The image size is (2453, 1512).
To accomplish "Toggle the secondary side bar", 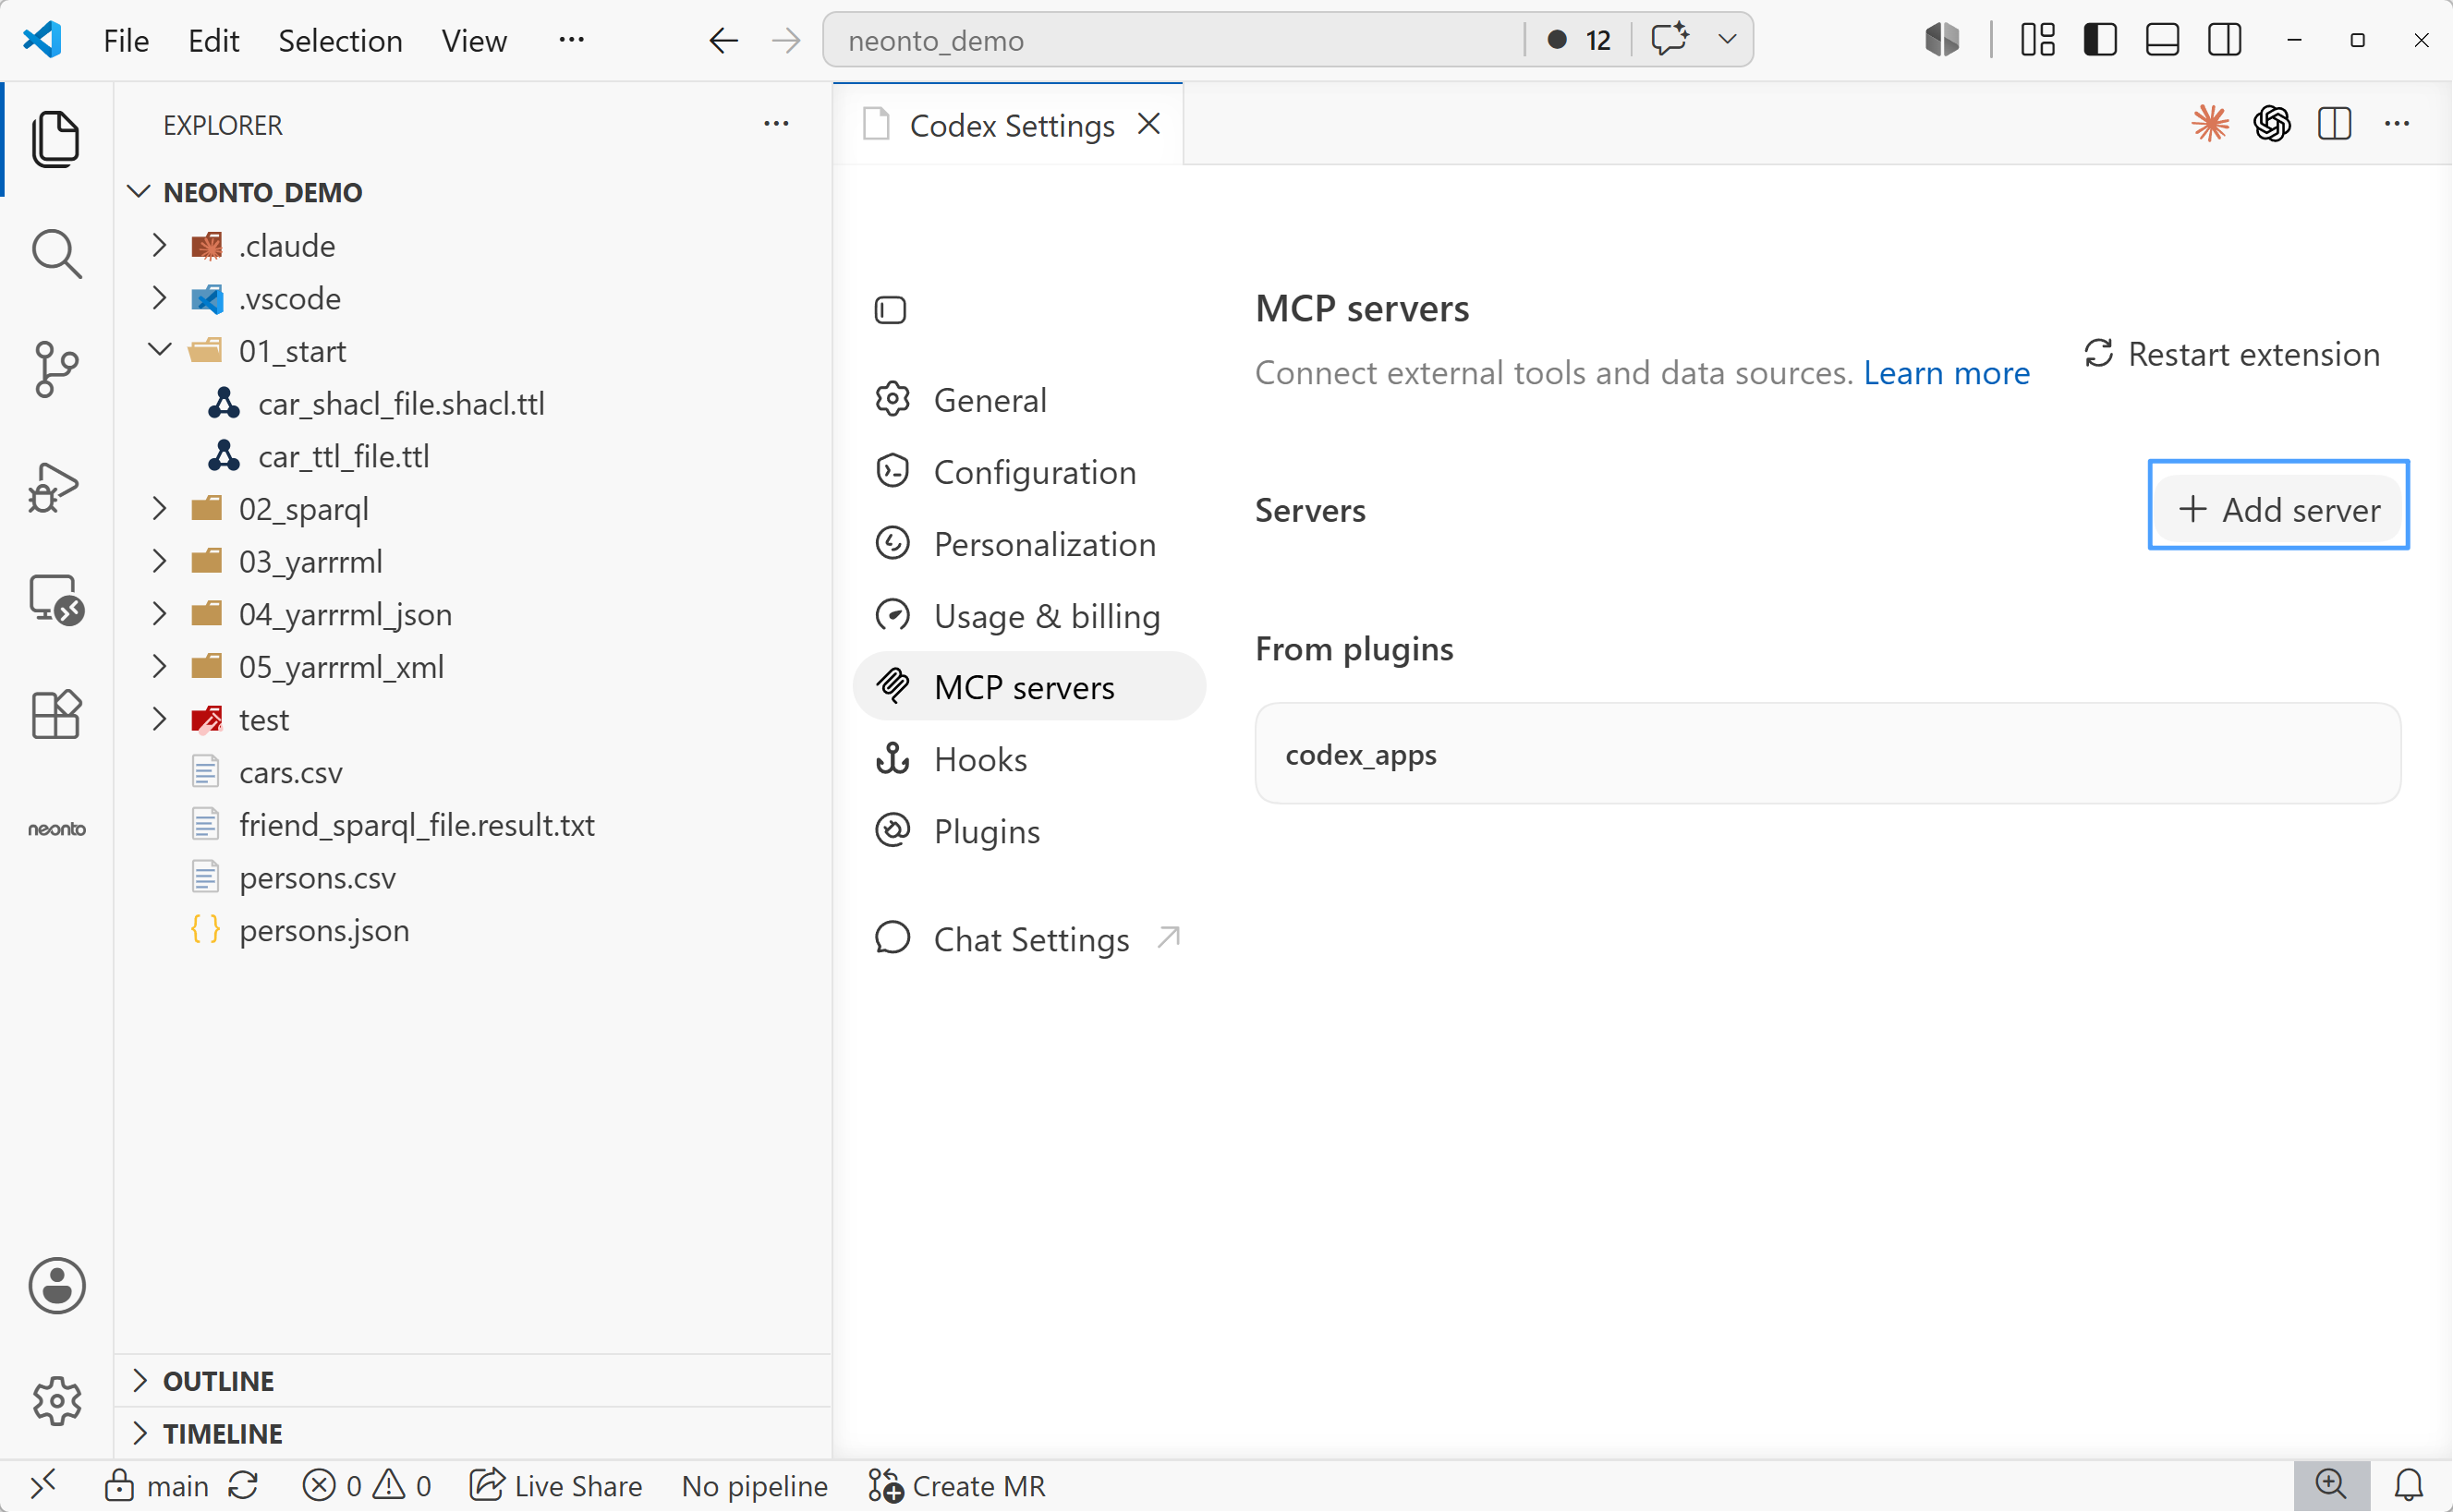I will click(x=2224, y=40).
